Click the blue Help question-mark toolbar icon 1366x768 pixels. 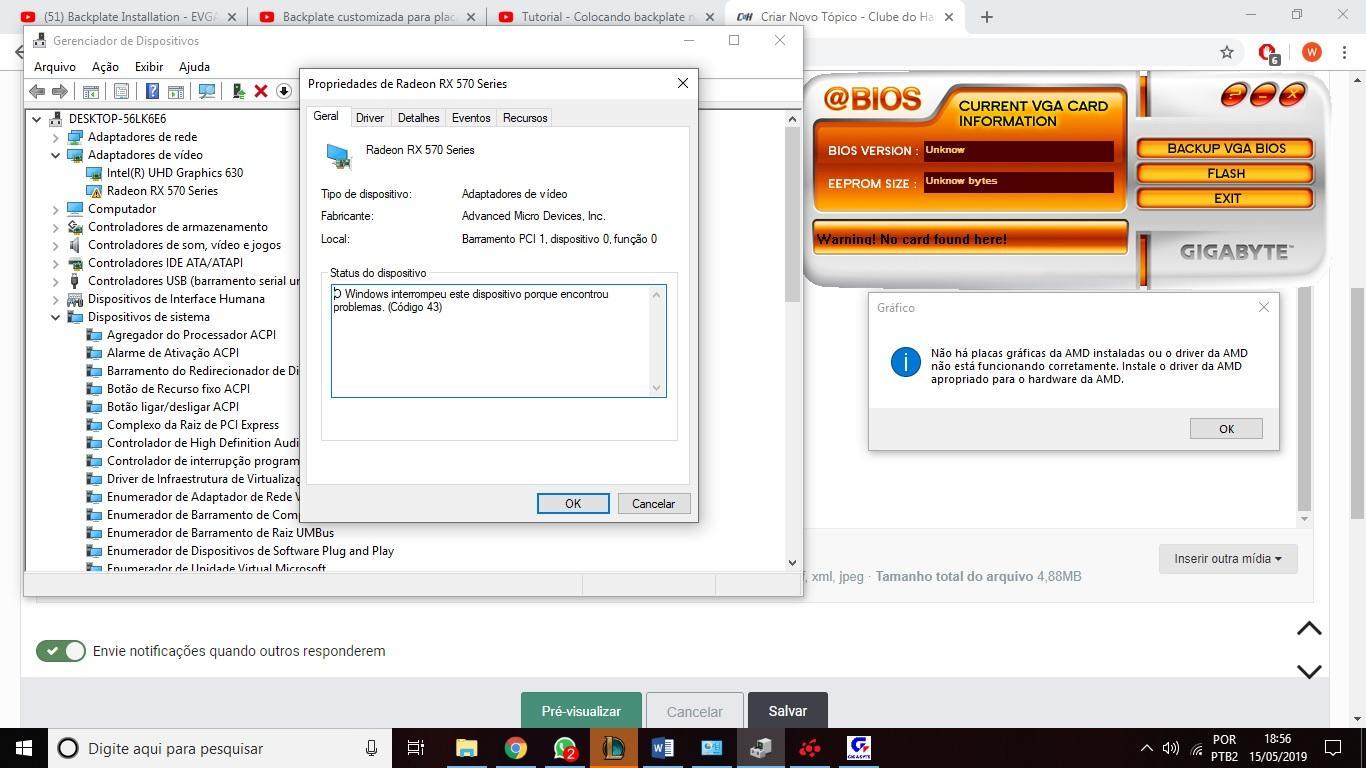tap(152, 91)
